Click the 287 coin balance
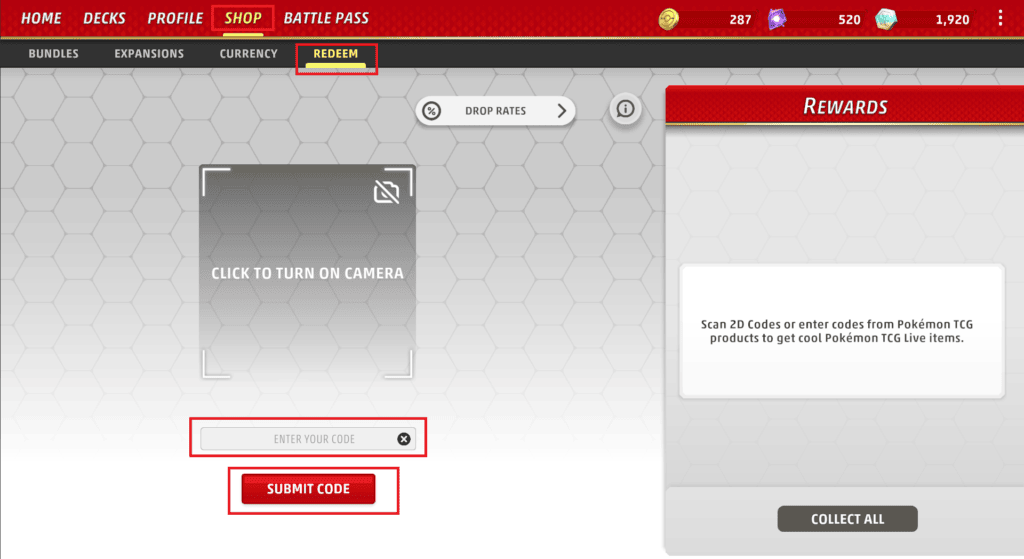Viewport: 1024px width, 559px height. pos(740,20)
